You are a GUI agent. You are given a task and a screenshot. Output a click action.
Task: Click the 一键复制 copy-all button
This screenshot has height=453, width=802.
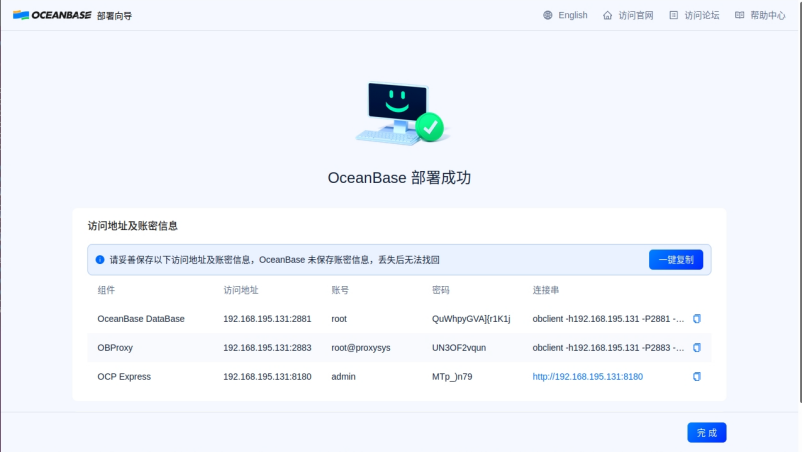point(676,260)
